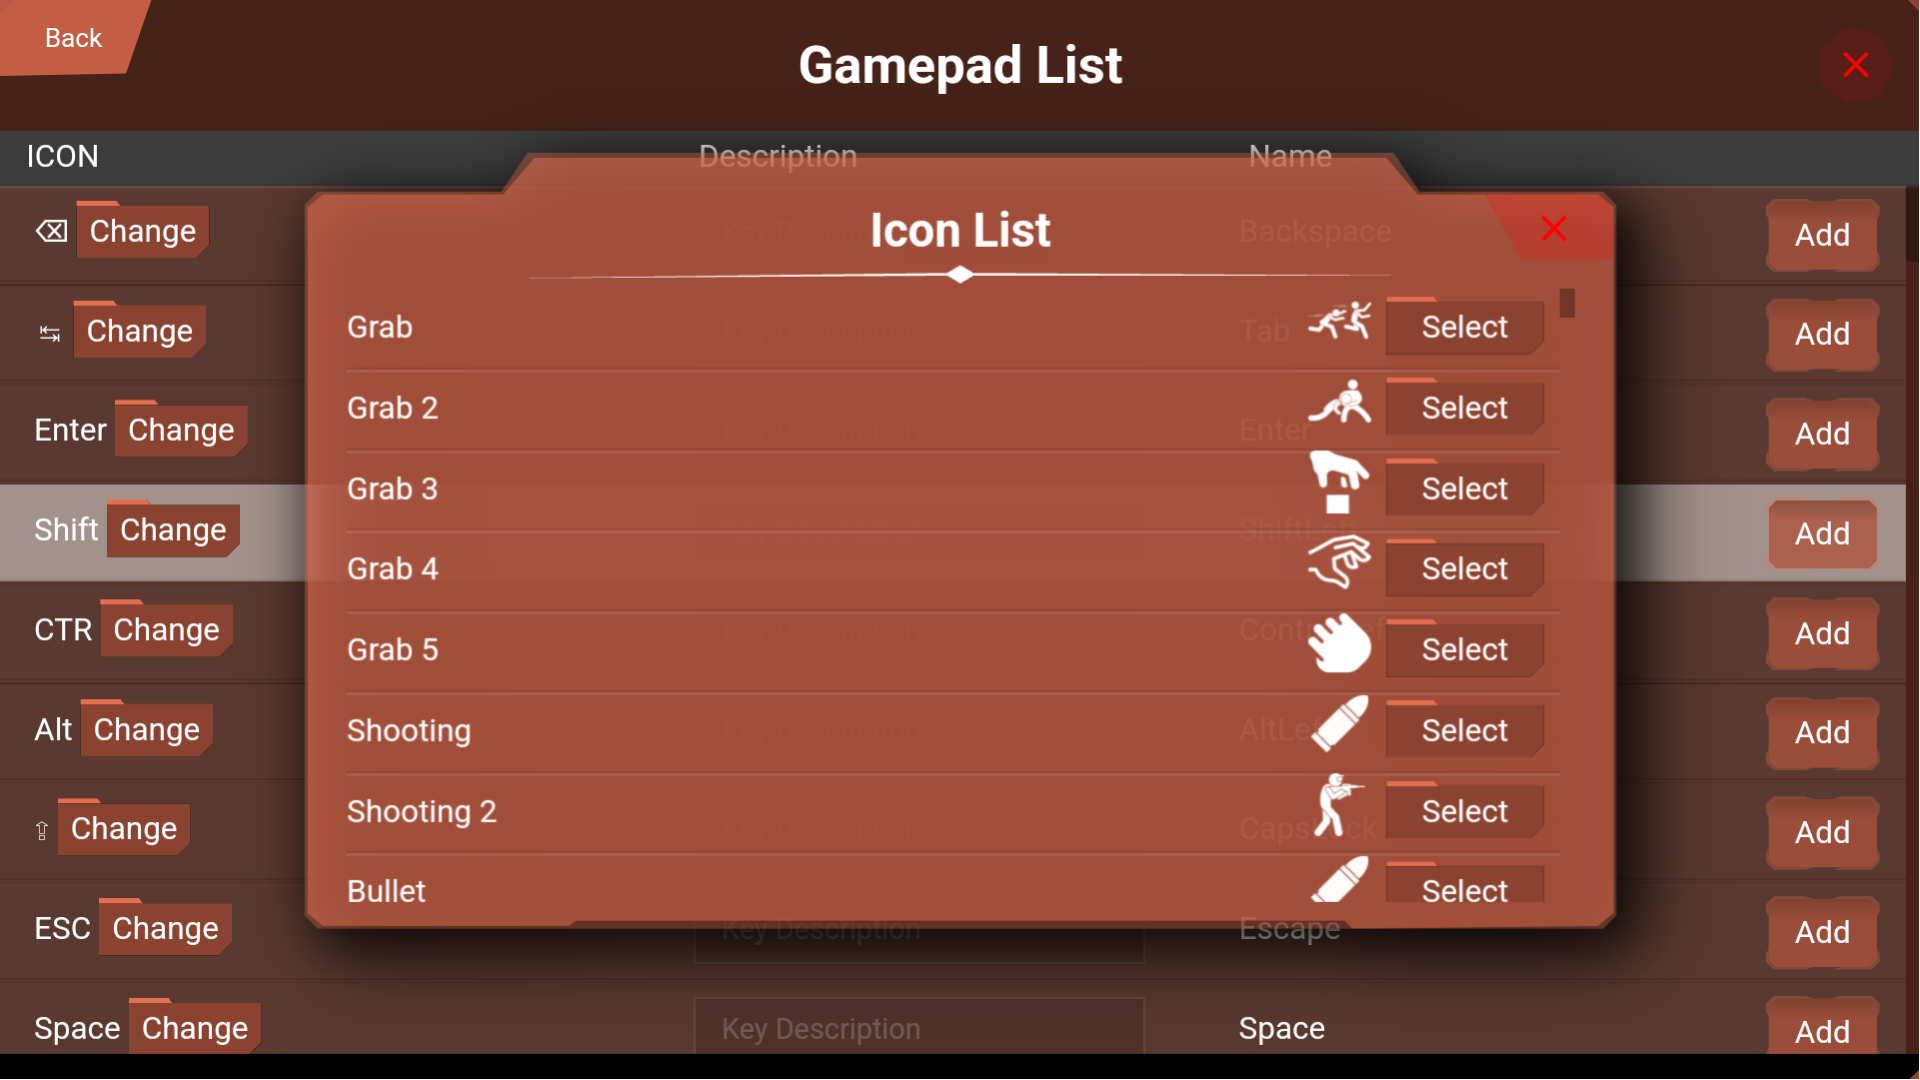
Task: Click the Space Key Description field
Action: tap(918, 1028)
